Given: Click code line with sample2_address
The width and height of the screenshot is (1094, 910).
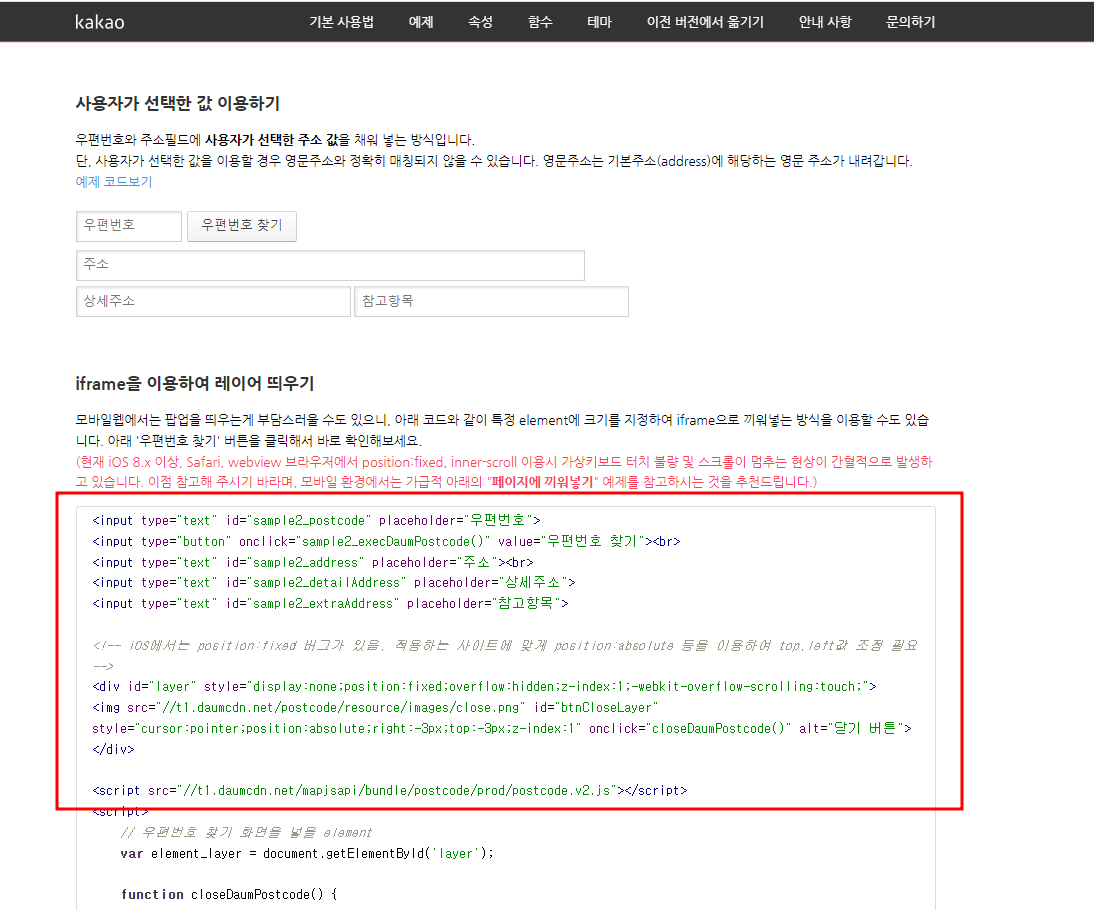Looking at the screenshot, I should 313,562.
